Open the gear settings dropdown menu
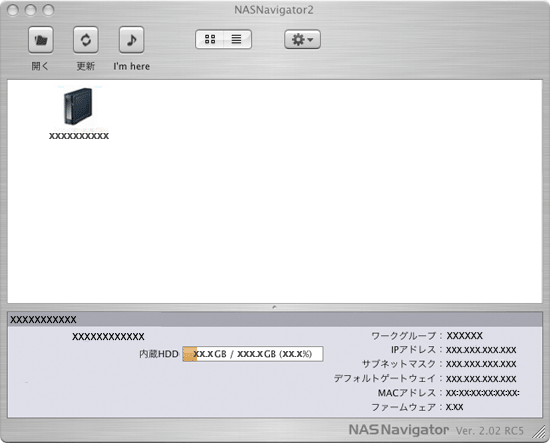550x443 pixels. click(302, 39)
